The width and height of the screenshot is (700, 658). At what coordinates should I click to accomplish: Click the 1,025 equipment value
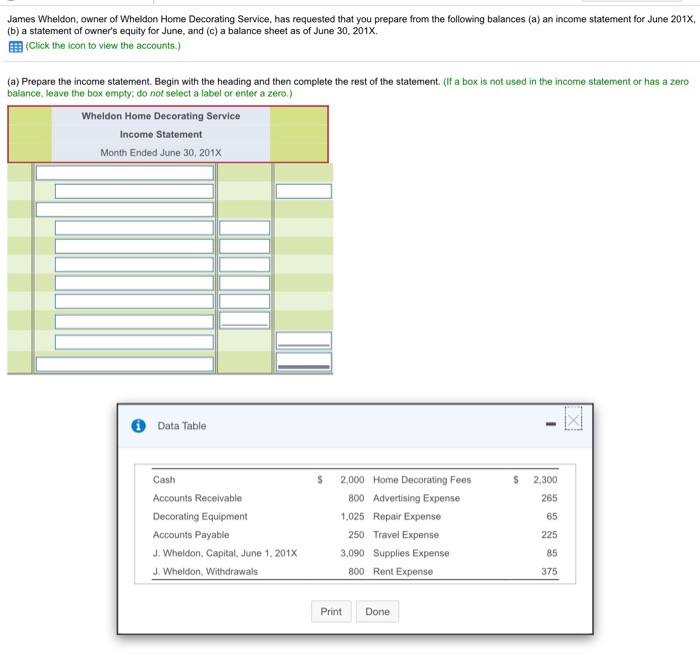pos(352,516)
